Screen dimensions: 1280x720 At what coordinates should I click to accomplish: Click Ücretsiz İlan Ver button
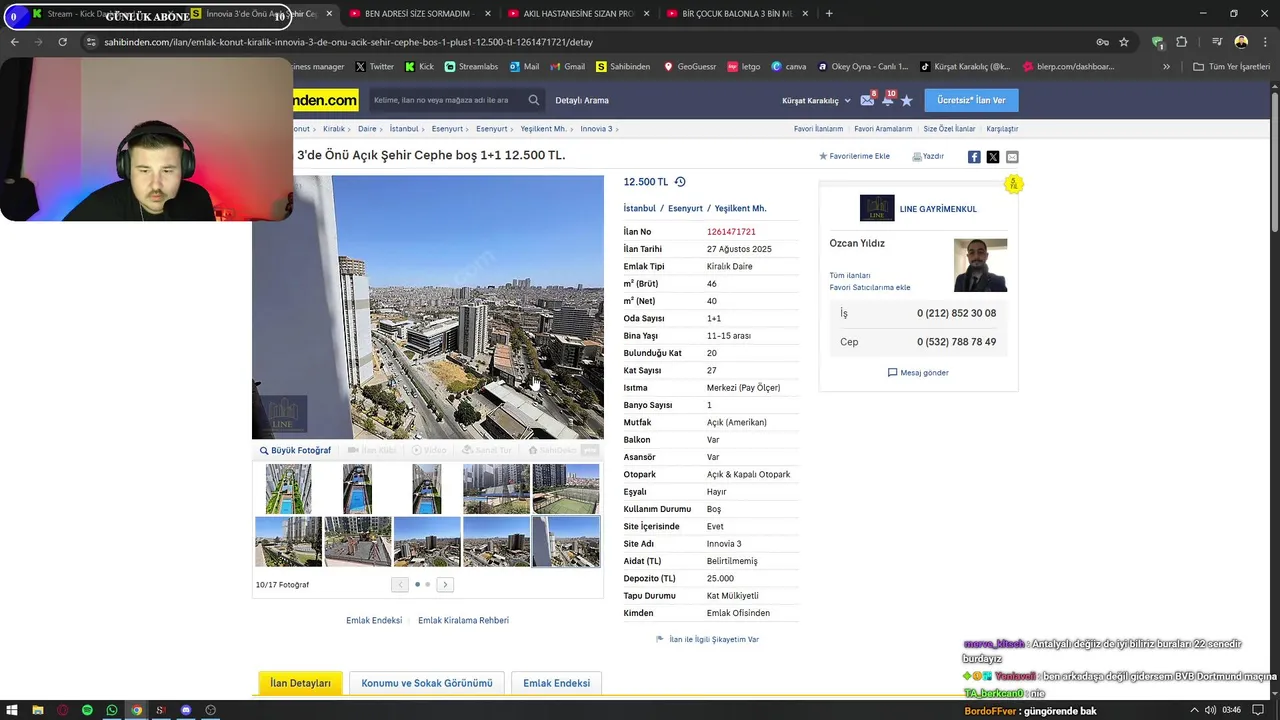coord(971,100)
